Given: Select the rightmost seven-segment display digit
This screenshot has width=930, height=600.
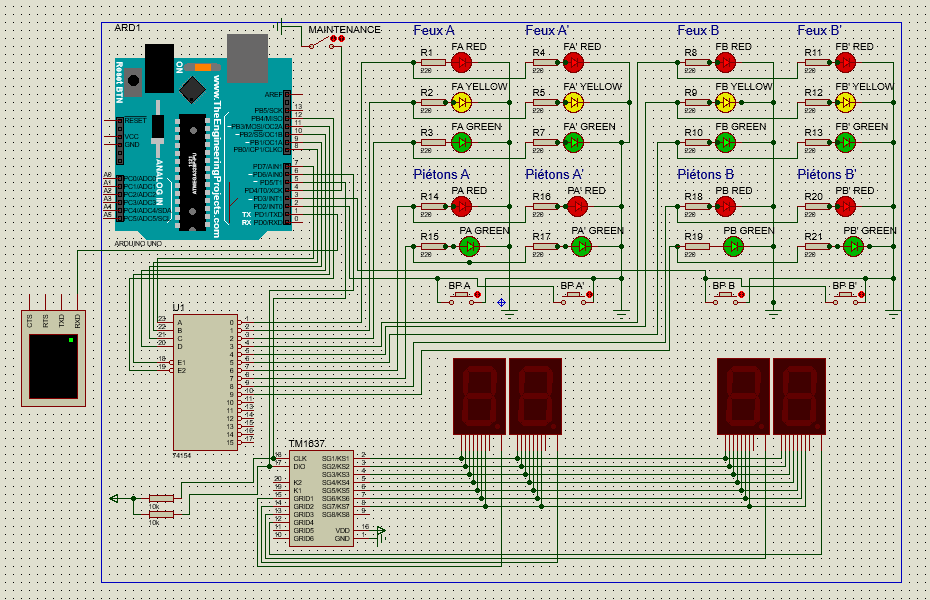Looking at the screenshot, I should pos(800,396).
